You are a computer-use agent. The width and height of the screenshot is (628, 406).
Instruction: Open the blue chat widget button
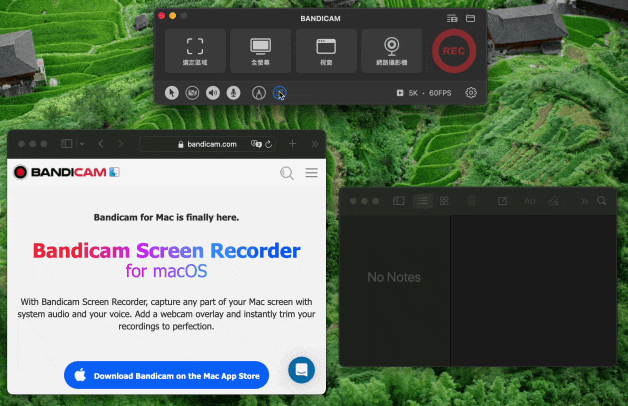(x=301, y=370)
